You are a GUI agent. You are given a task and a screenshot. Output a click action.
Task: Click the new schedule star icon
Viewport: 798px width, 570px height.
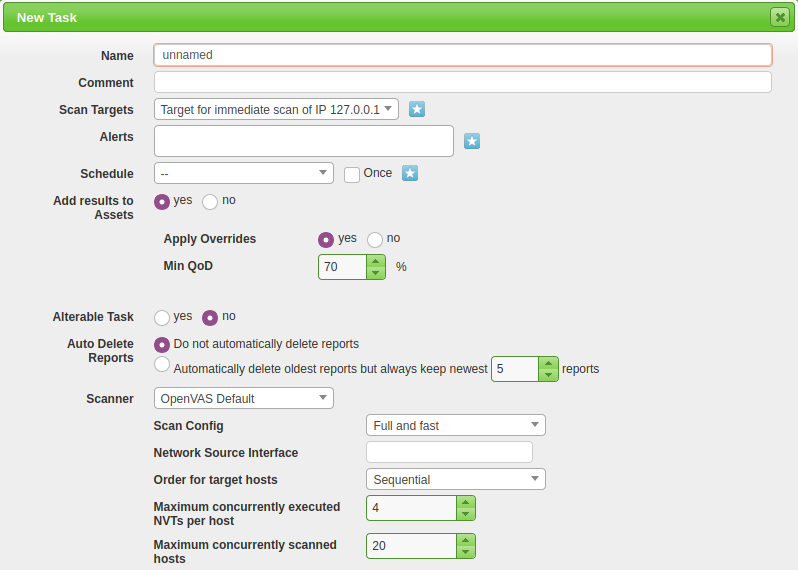coord(410,173)
